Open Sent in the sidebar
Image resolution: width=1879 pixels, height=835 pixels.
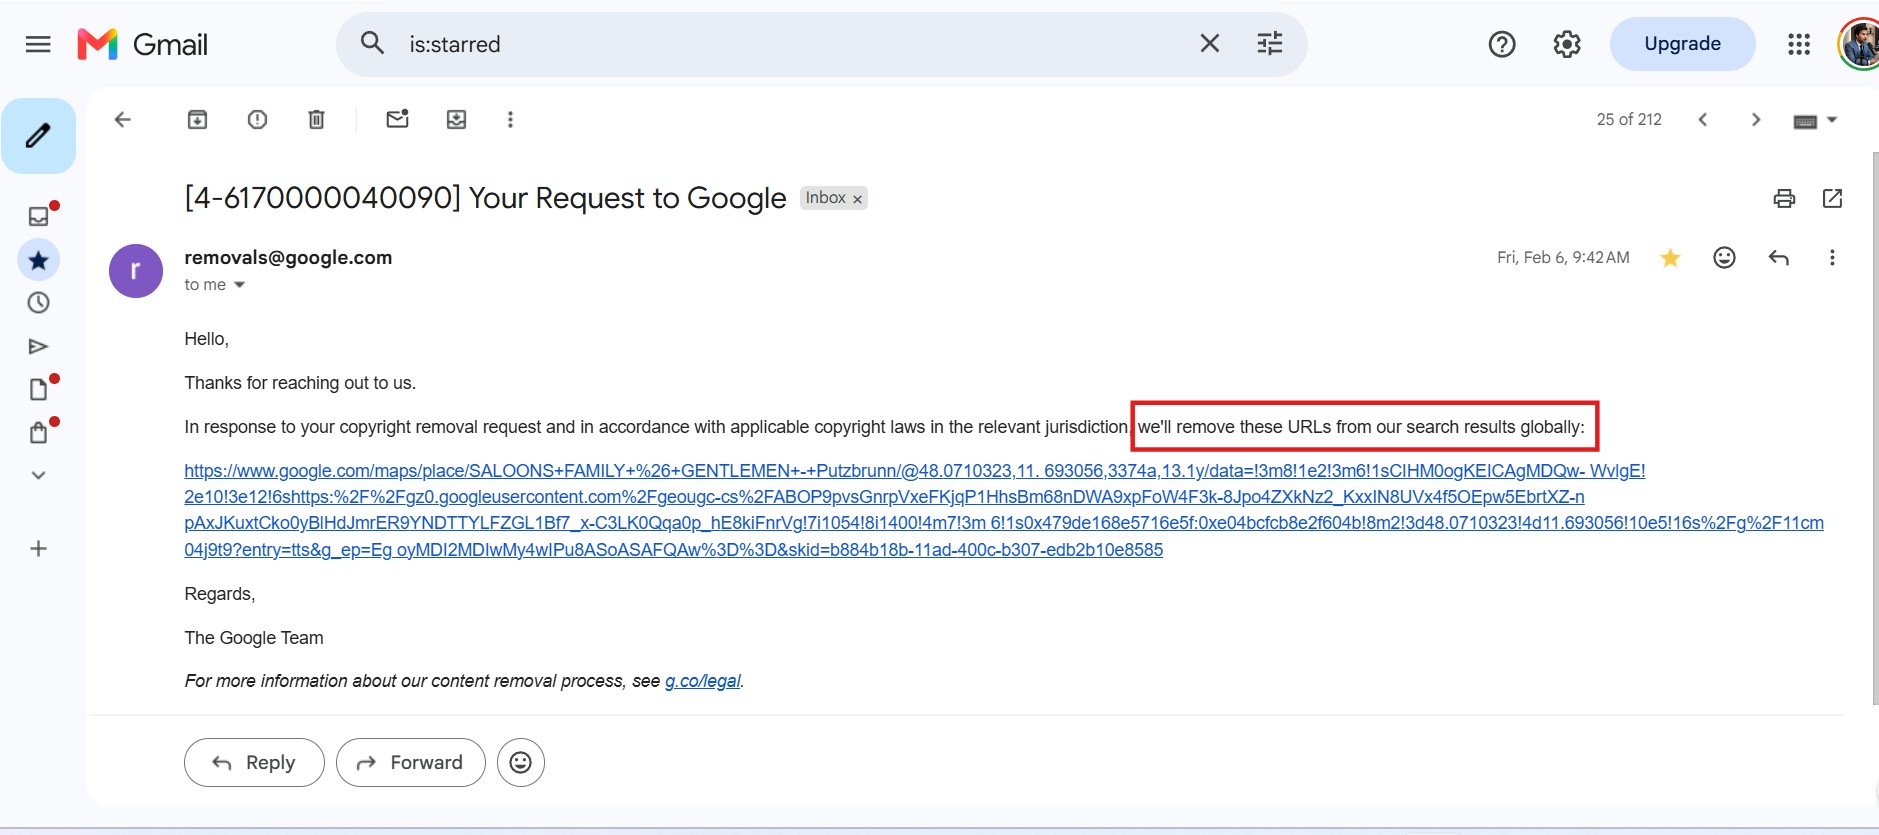click(38, 346)
